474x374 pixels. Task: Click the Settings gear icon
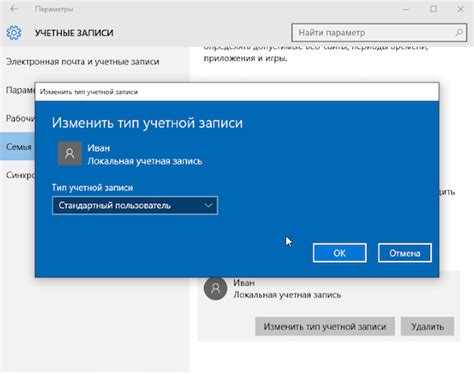[14, 33]
